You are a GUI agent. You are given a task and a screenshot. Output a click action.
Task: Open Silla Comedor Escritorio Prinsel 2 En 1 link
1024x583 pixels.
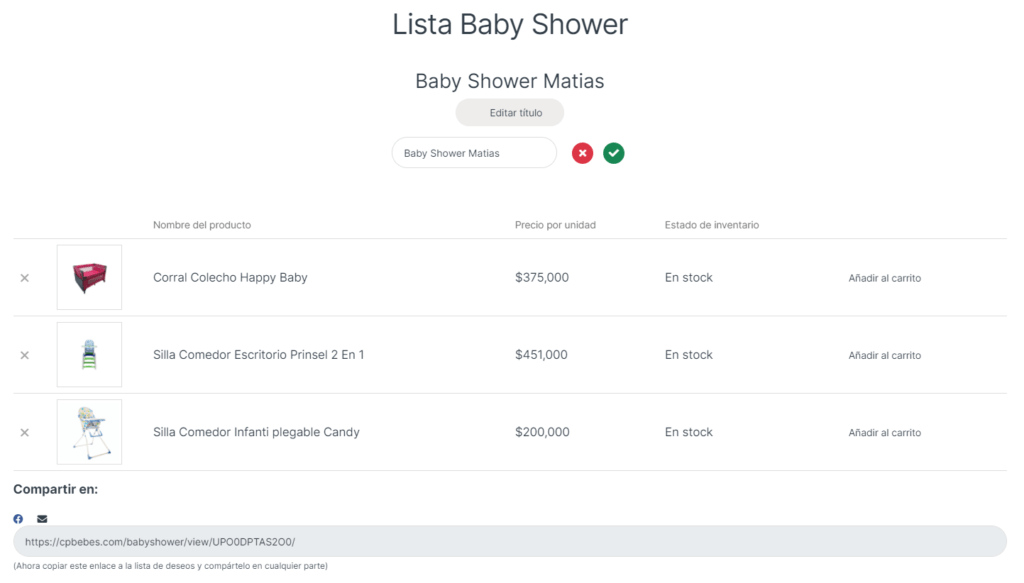click(258, 355)
